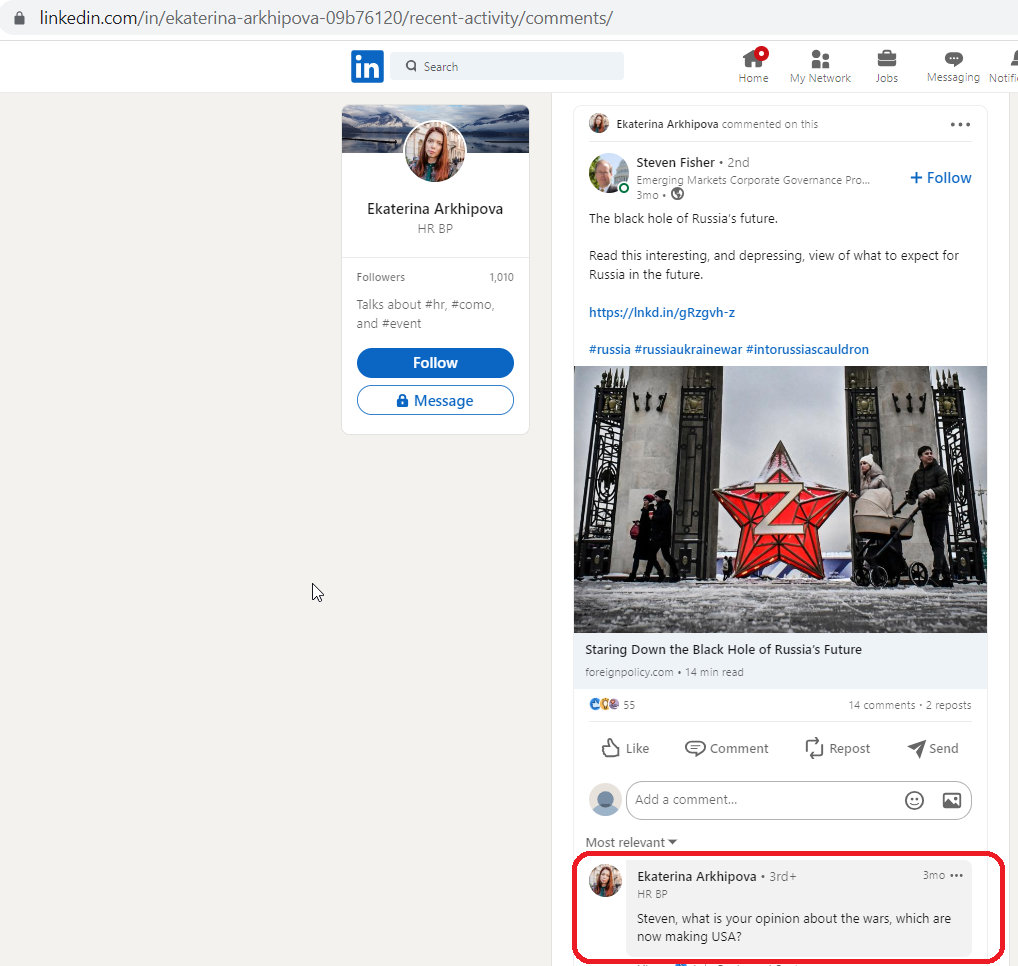The height and width of the screenshot is (966, 1018).
Task: Click the browser address bar padlock icon
Action: pyautogui.click(x=19, y=18)
